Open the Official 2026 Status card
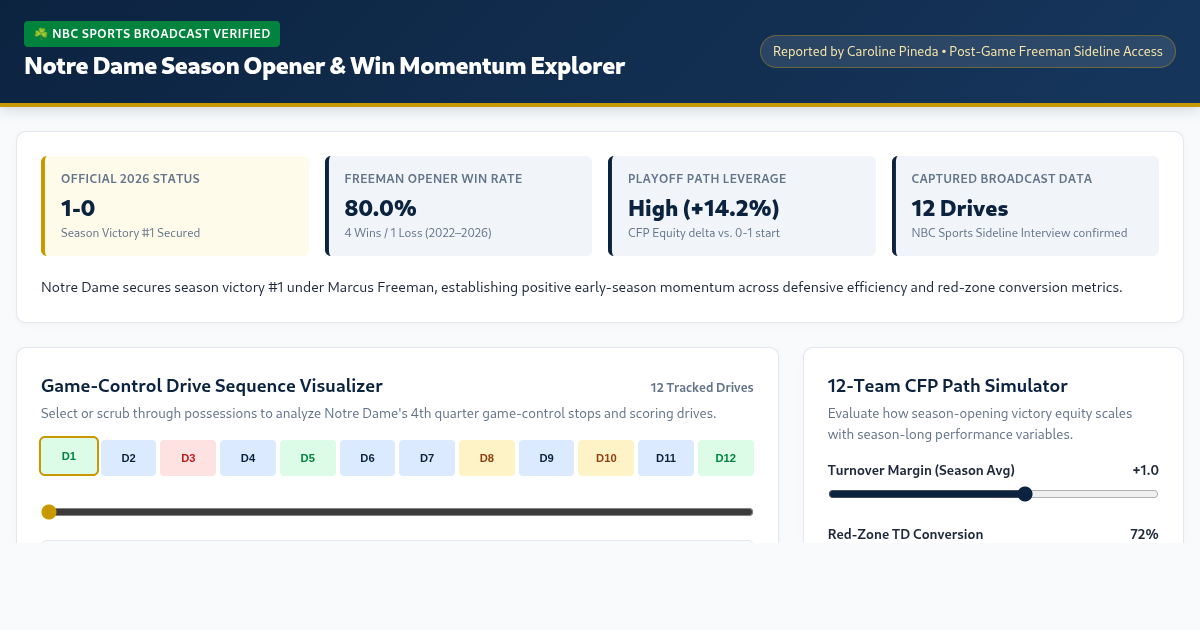Image resolution: width=1200 pixels, height=630 pixels. click(175, 206)
